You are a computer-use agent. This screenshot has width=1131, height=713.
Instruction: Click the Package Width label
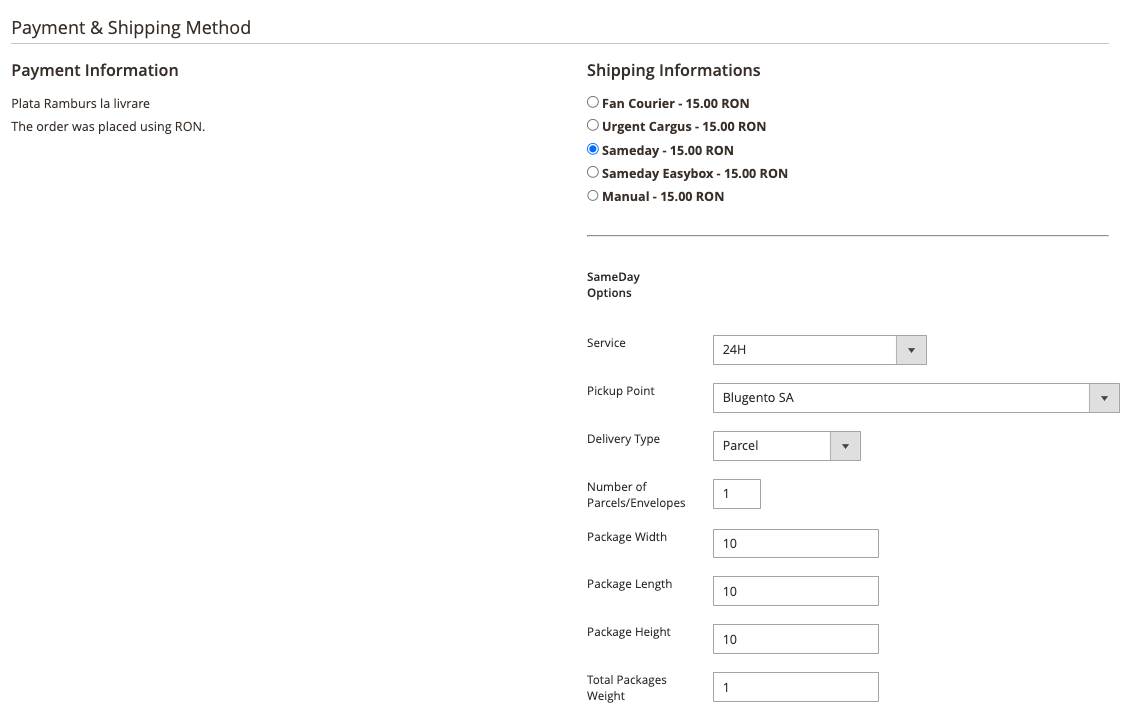click(627, 537)
